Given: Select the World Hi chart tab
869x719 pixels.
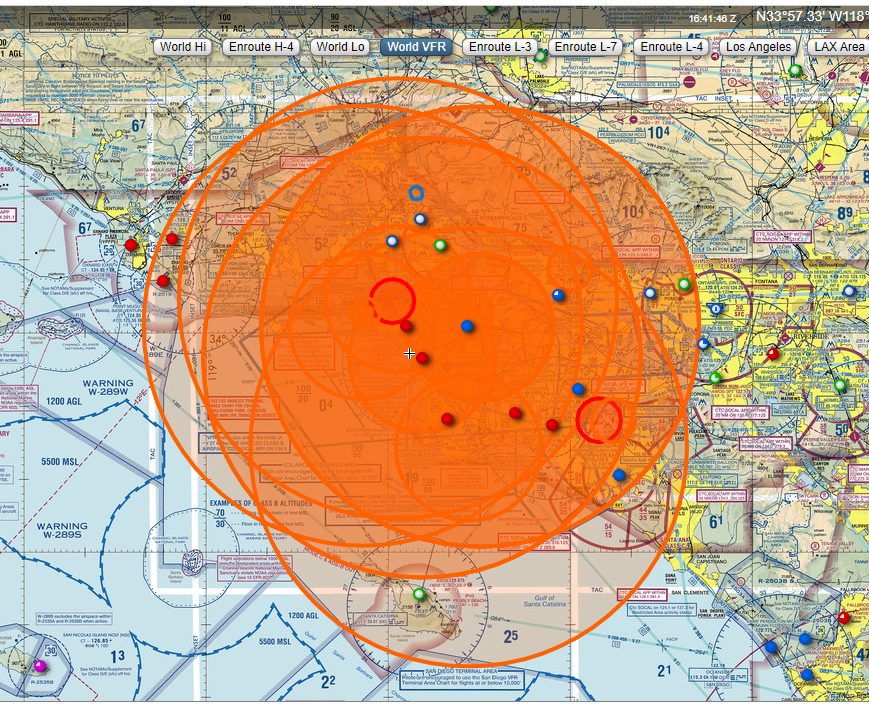Looking at the screenshot, I should click(183, 47).
